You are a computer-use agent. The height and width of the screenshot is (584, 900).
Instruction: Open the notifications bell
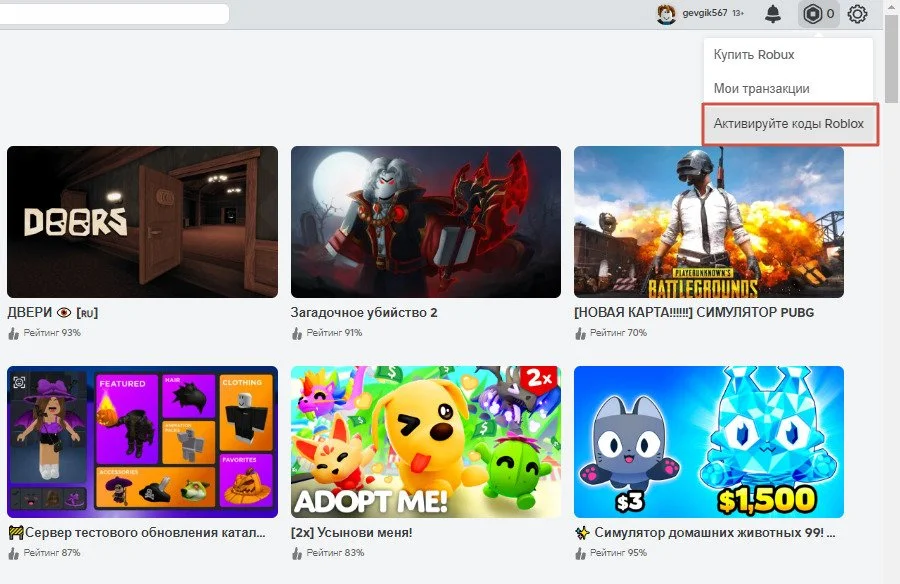pyautogui.click(x=773, y=13)
